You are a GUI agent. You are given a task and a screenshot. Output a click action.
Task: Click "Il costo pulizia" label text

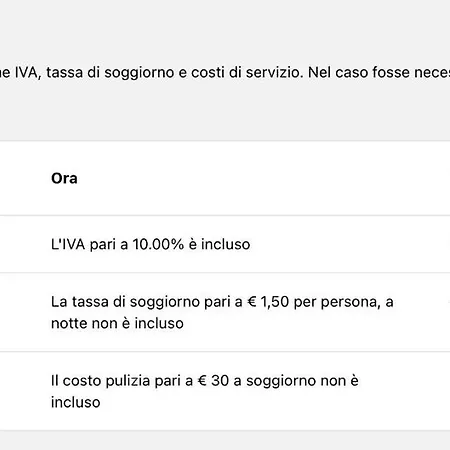101,381
